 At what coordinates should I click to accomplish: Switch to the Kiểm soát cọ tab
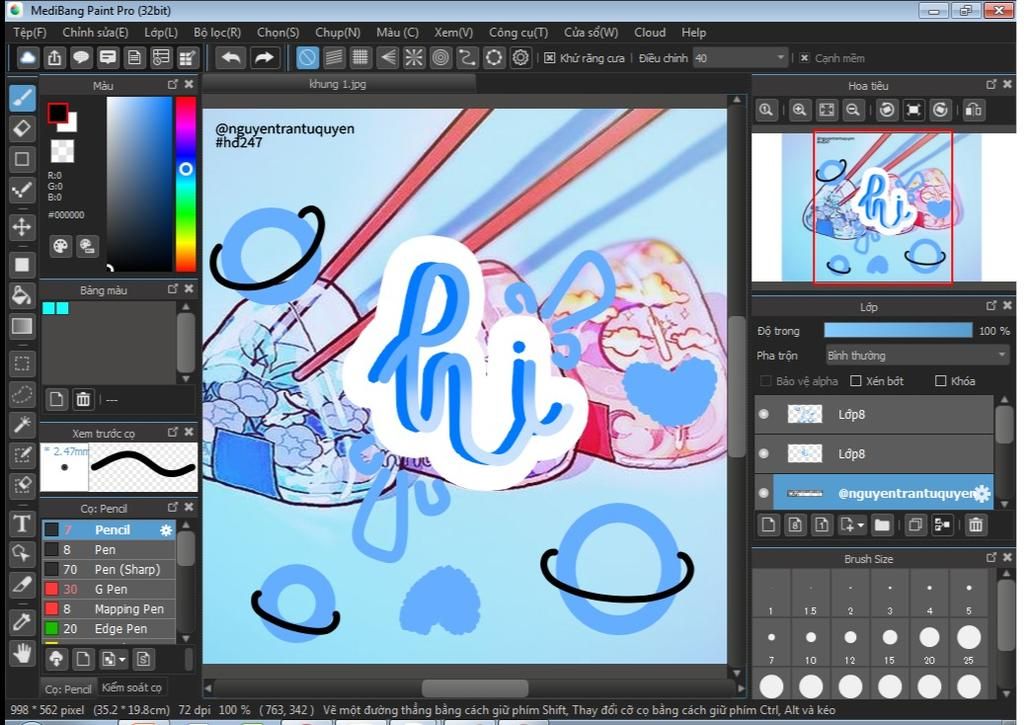[131, 688]
